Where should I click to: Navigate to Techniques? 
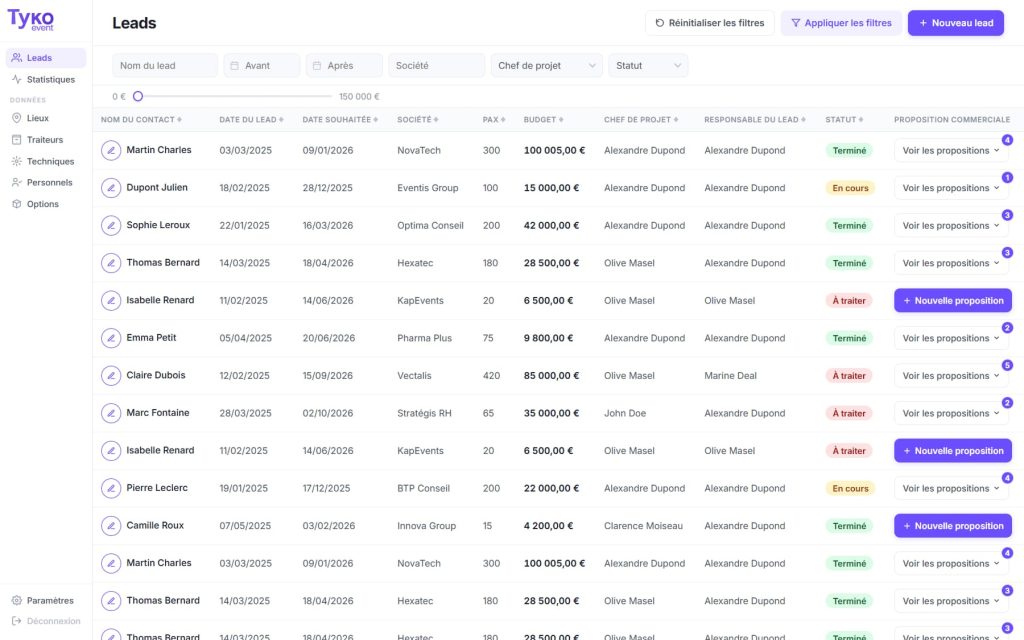coord(46,161)
